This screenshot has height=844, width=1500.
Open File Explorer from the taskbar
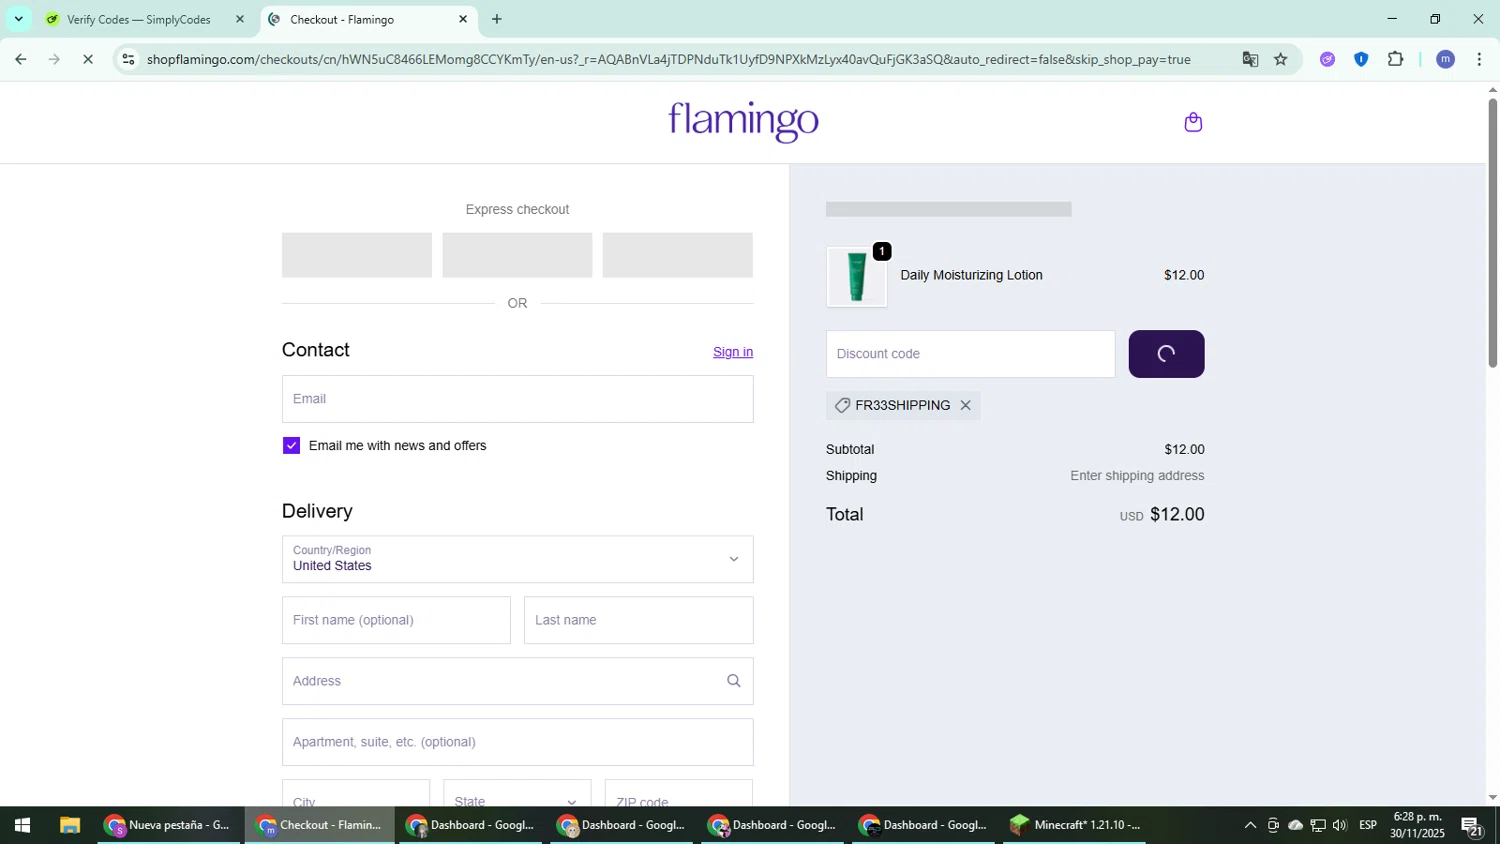(69, 825)
